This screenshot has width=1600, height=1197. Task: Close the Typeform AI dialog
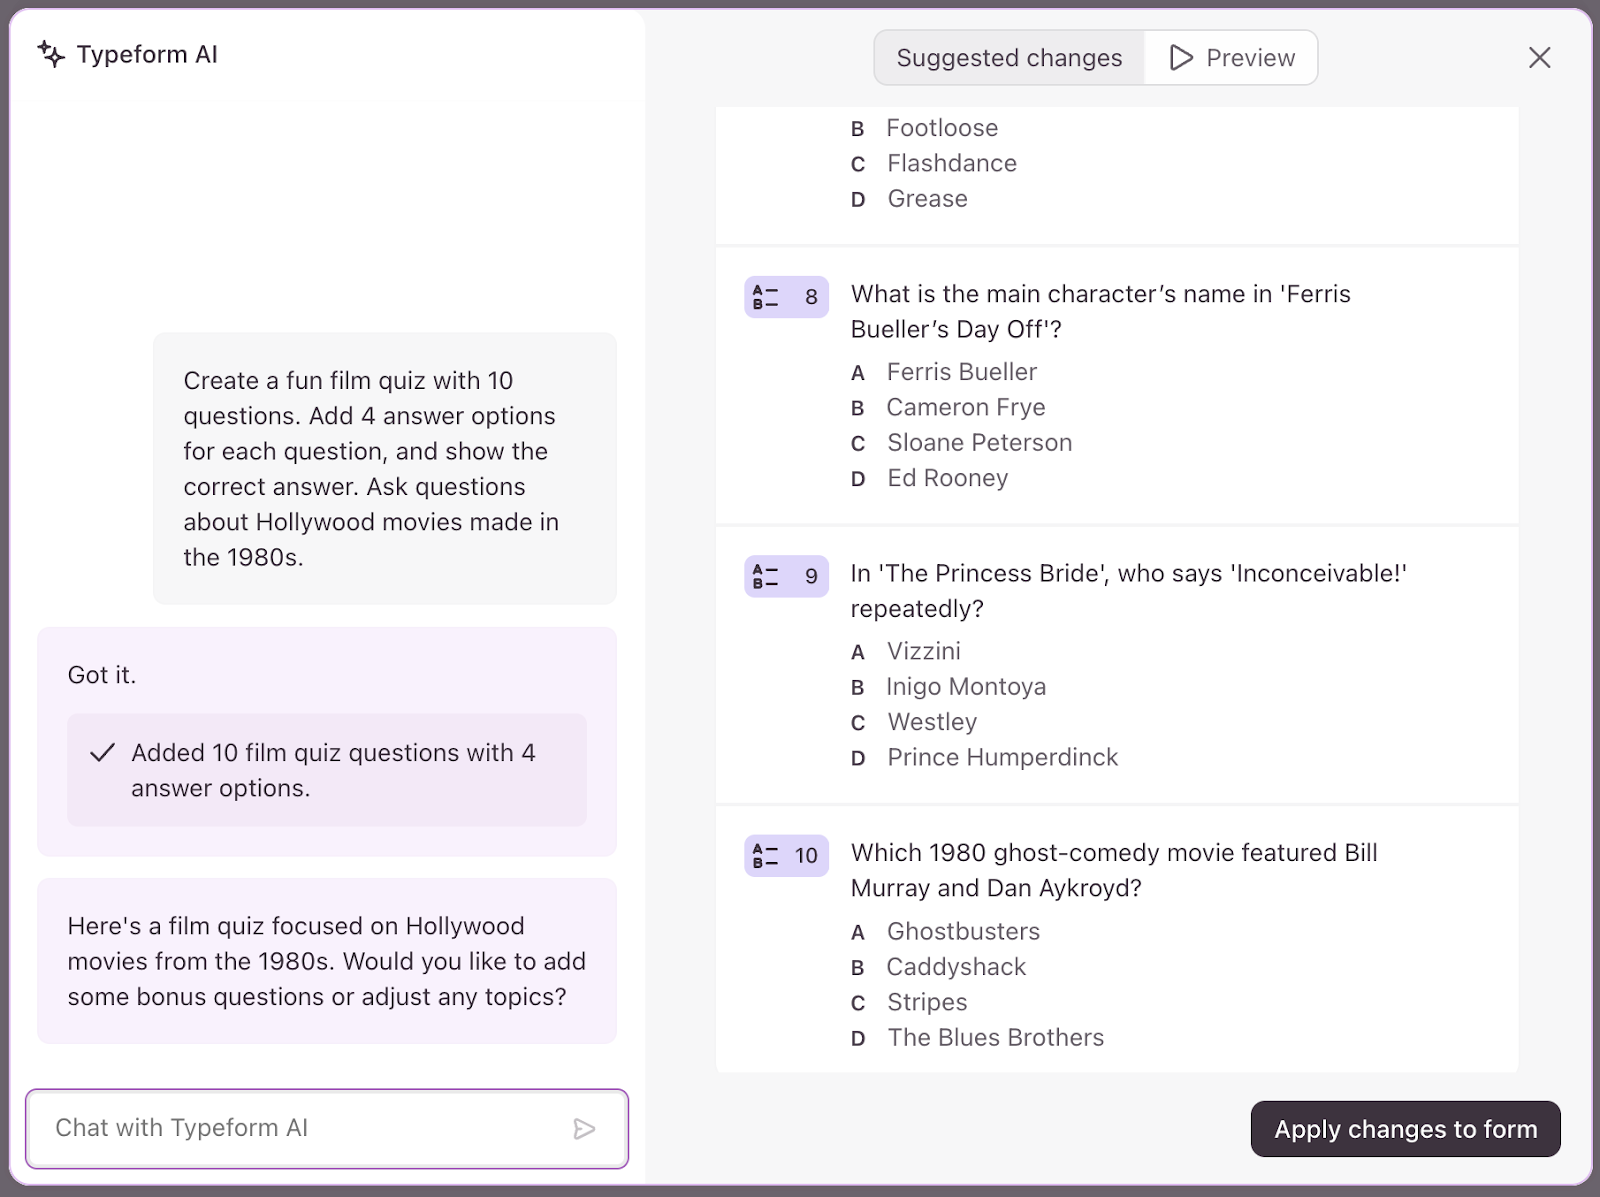(1539, 58)
